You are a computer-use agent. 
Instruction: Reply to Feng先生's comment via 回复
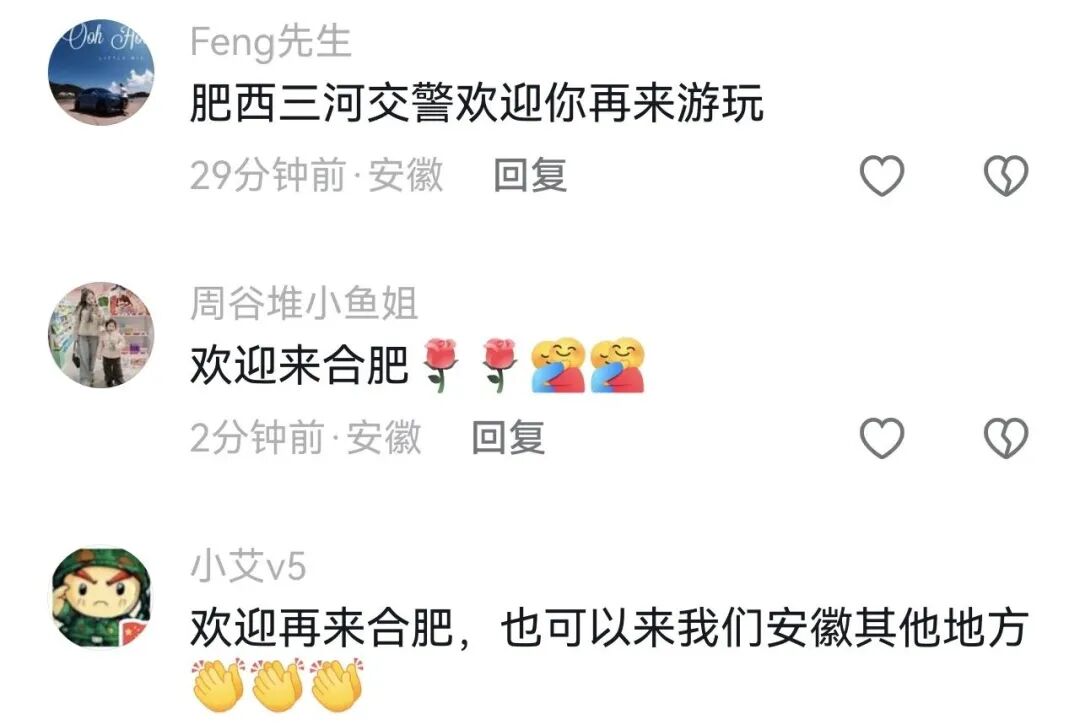coord(530,175)
